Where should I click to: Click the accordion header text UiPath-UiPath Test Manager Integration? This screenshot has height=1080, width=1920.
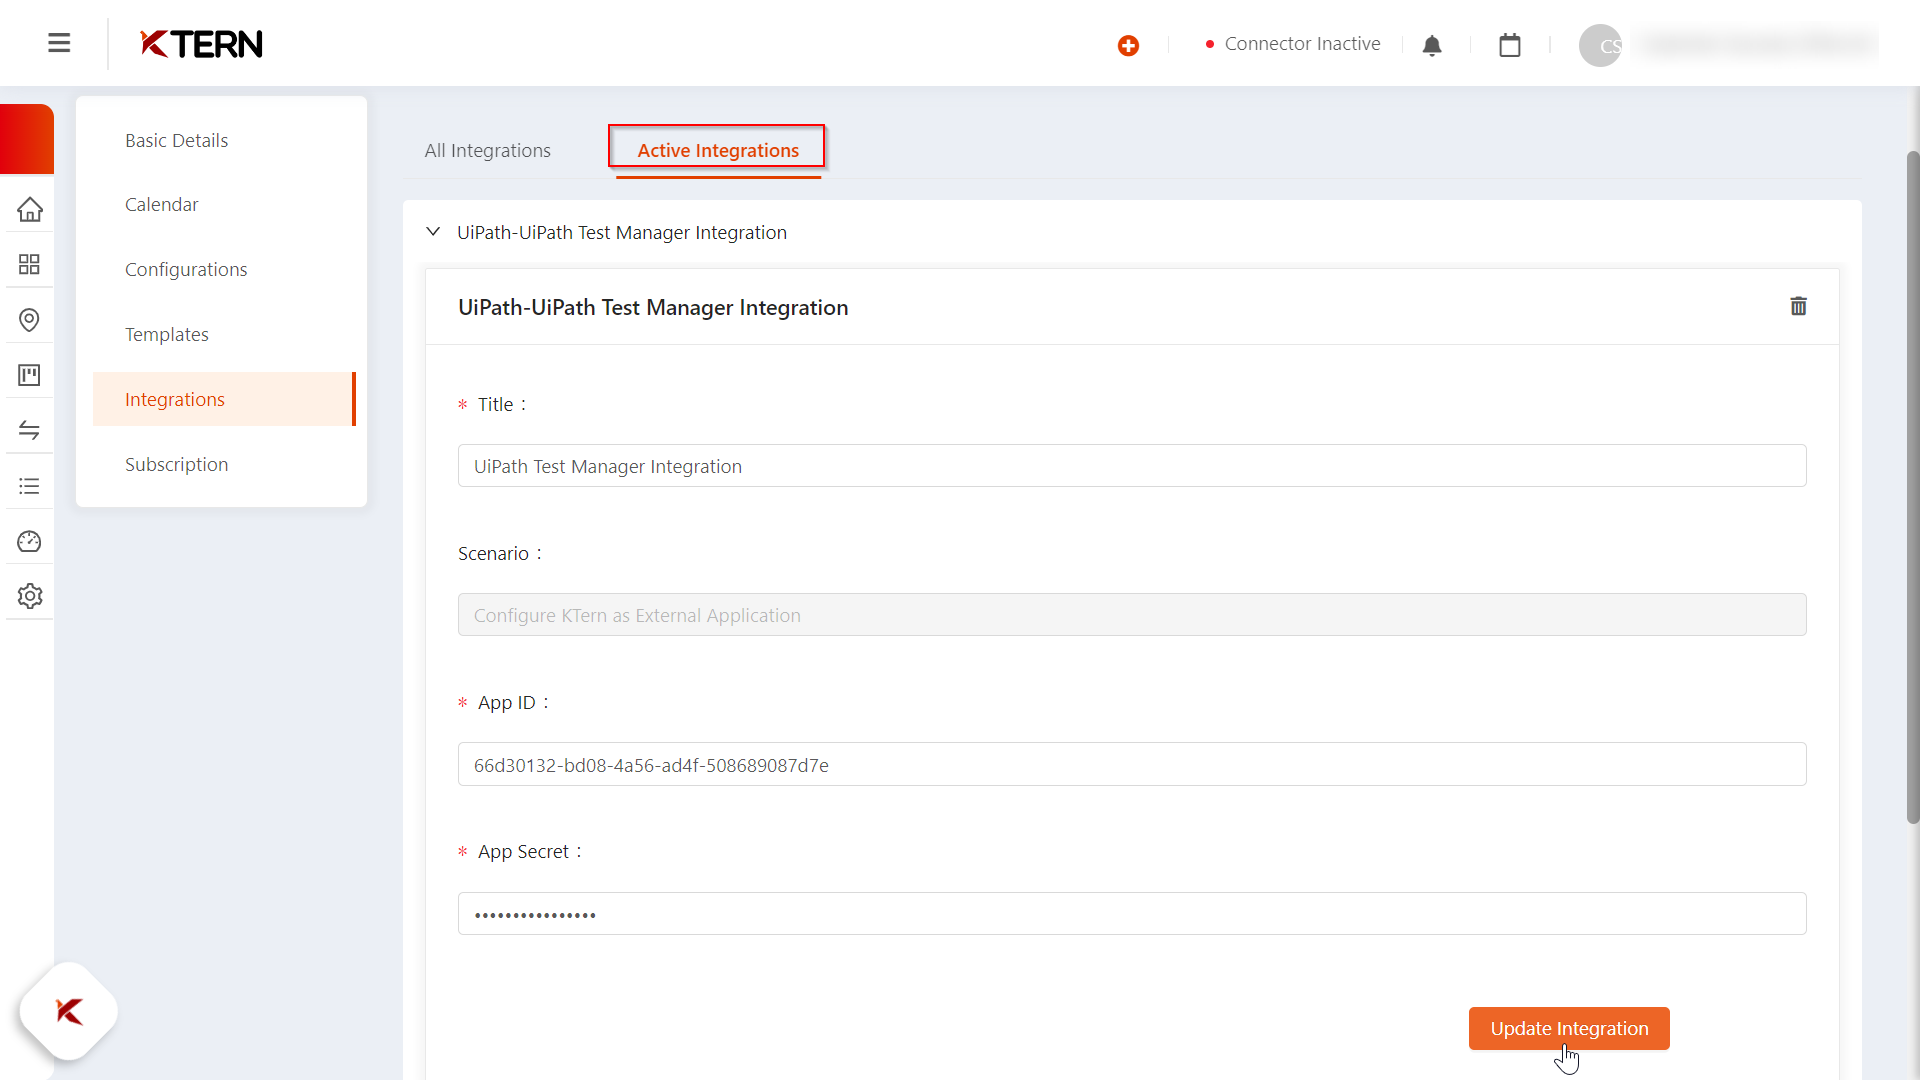622,232
